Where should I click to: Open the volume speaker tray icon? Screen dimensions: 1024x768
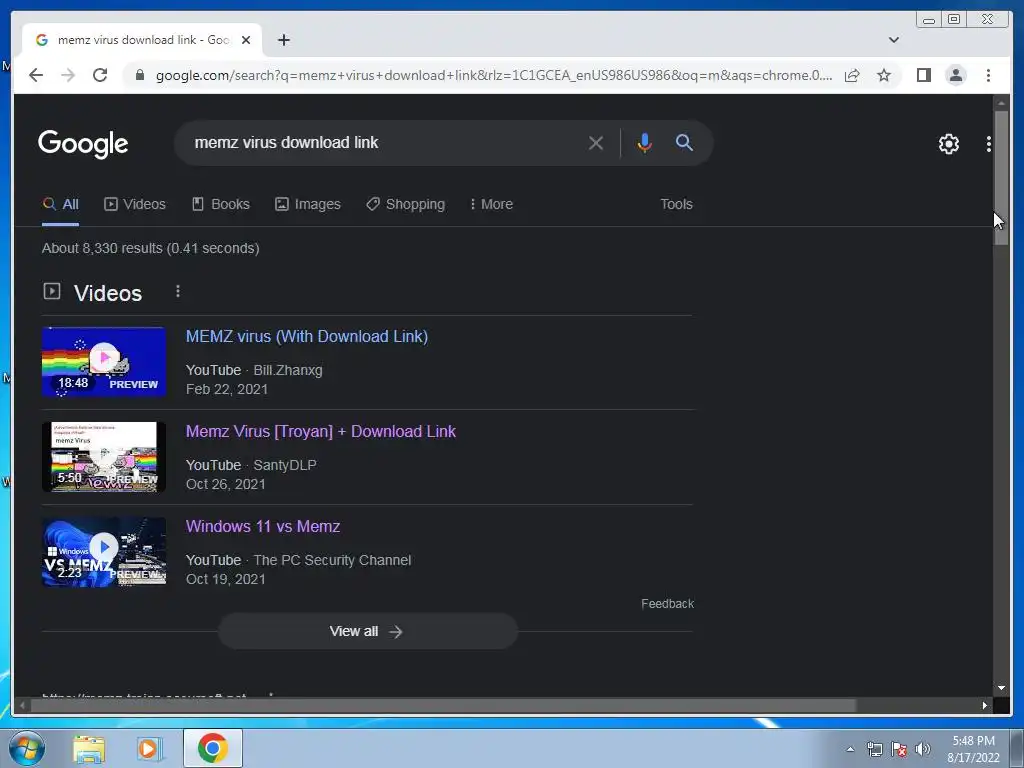[923, 749]
